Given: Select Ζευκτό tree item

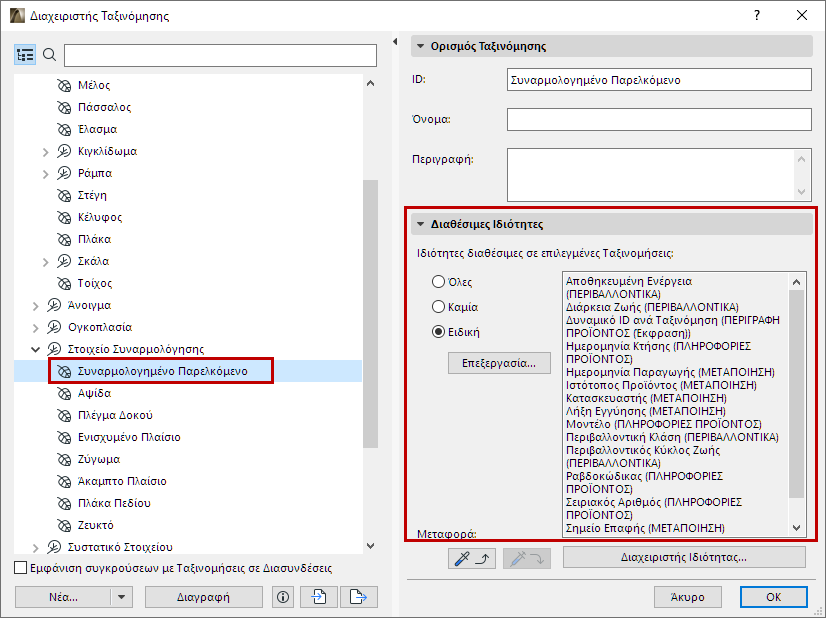Looking at the screenshot, I should click(x=95, y=525).
